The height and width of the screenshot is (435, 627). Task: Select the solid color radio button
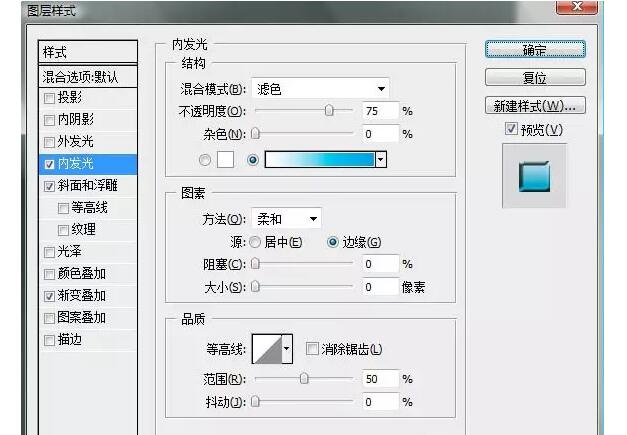205,160
